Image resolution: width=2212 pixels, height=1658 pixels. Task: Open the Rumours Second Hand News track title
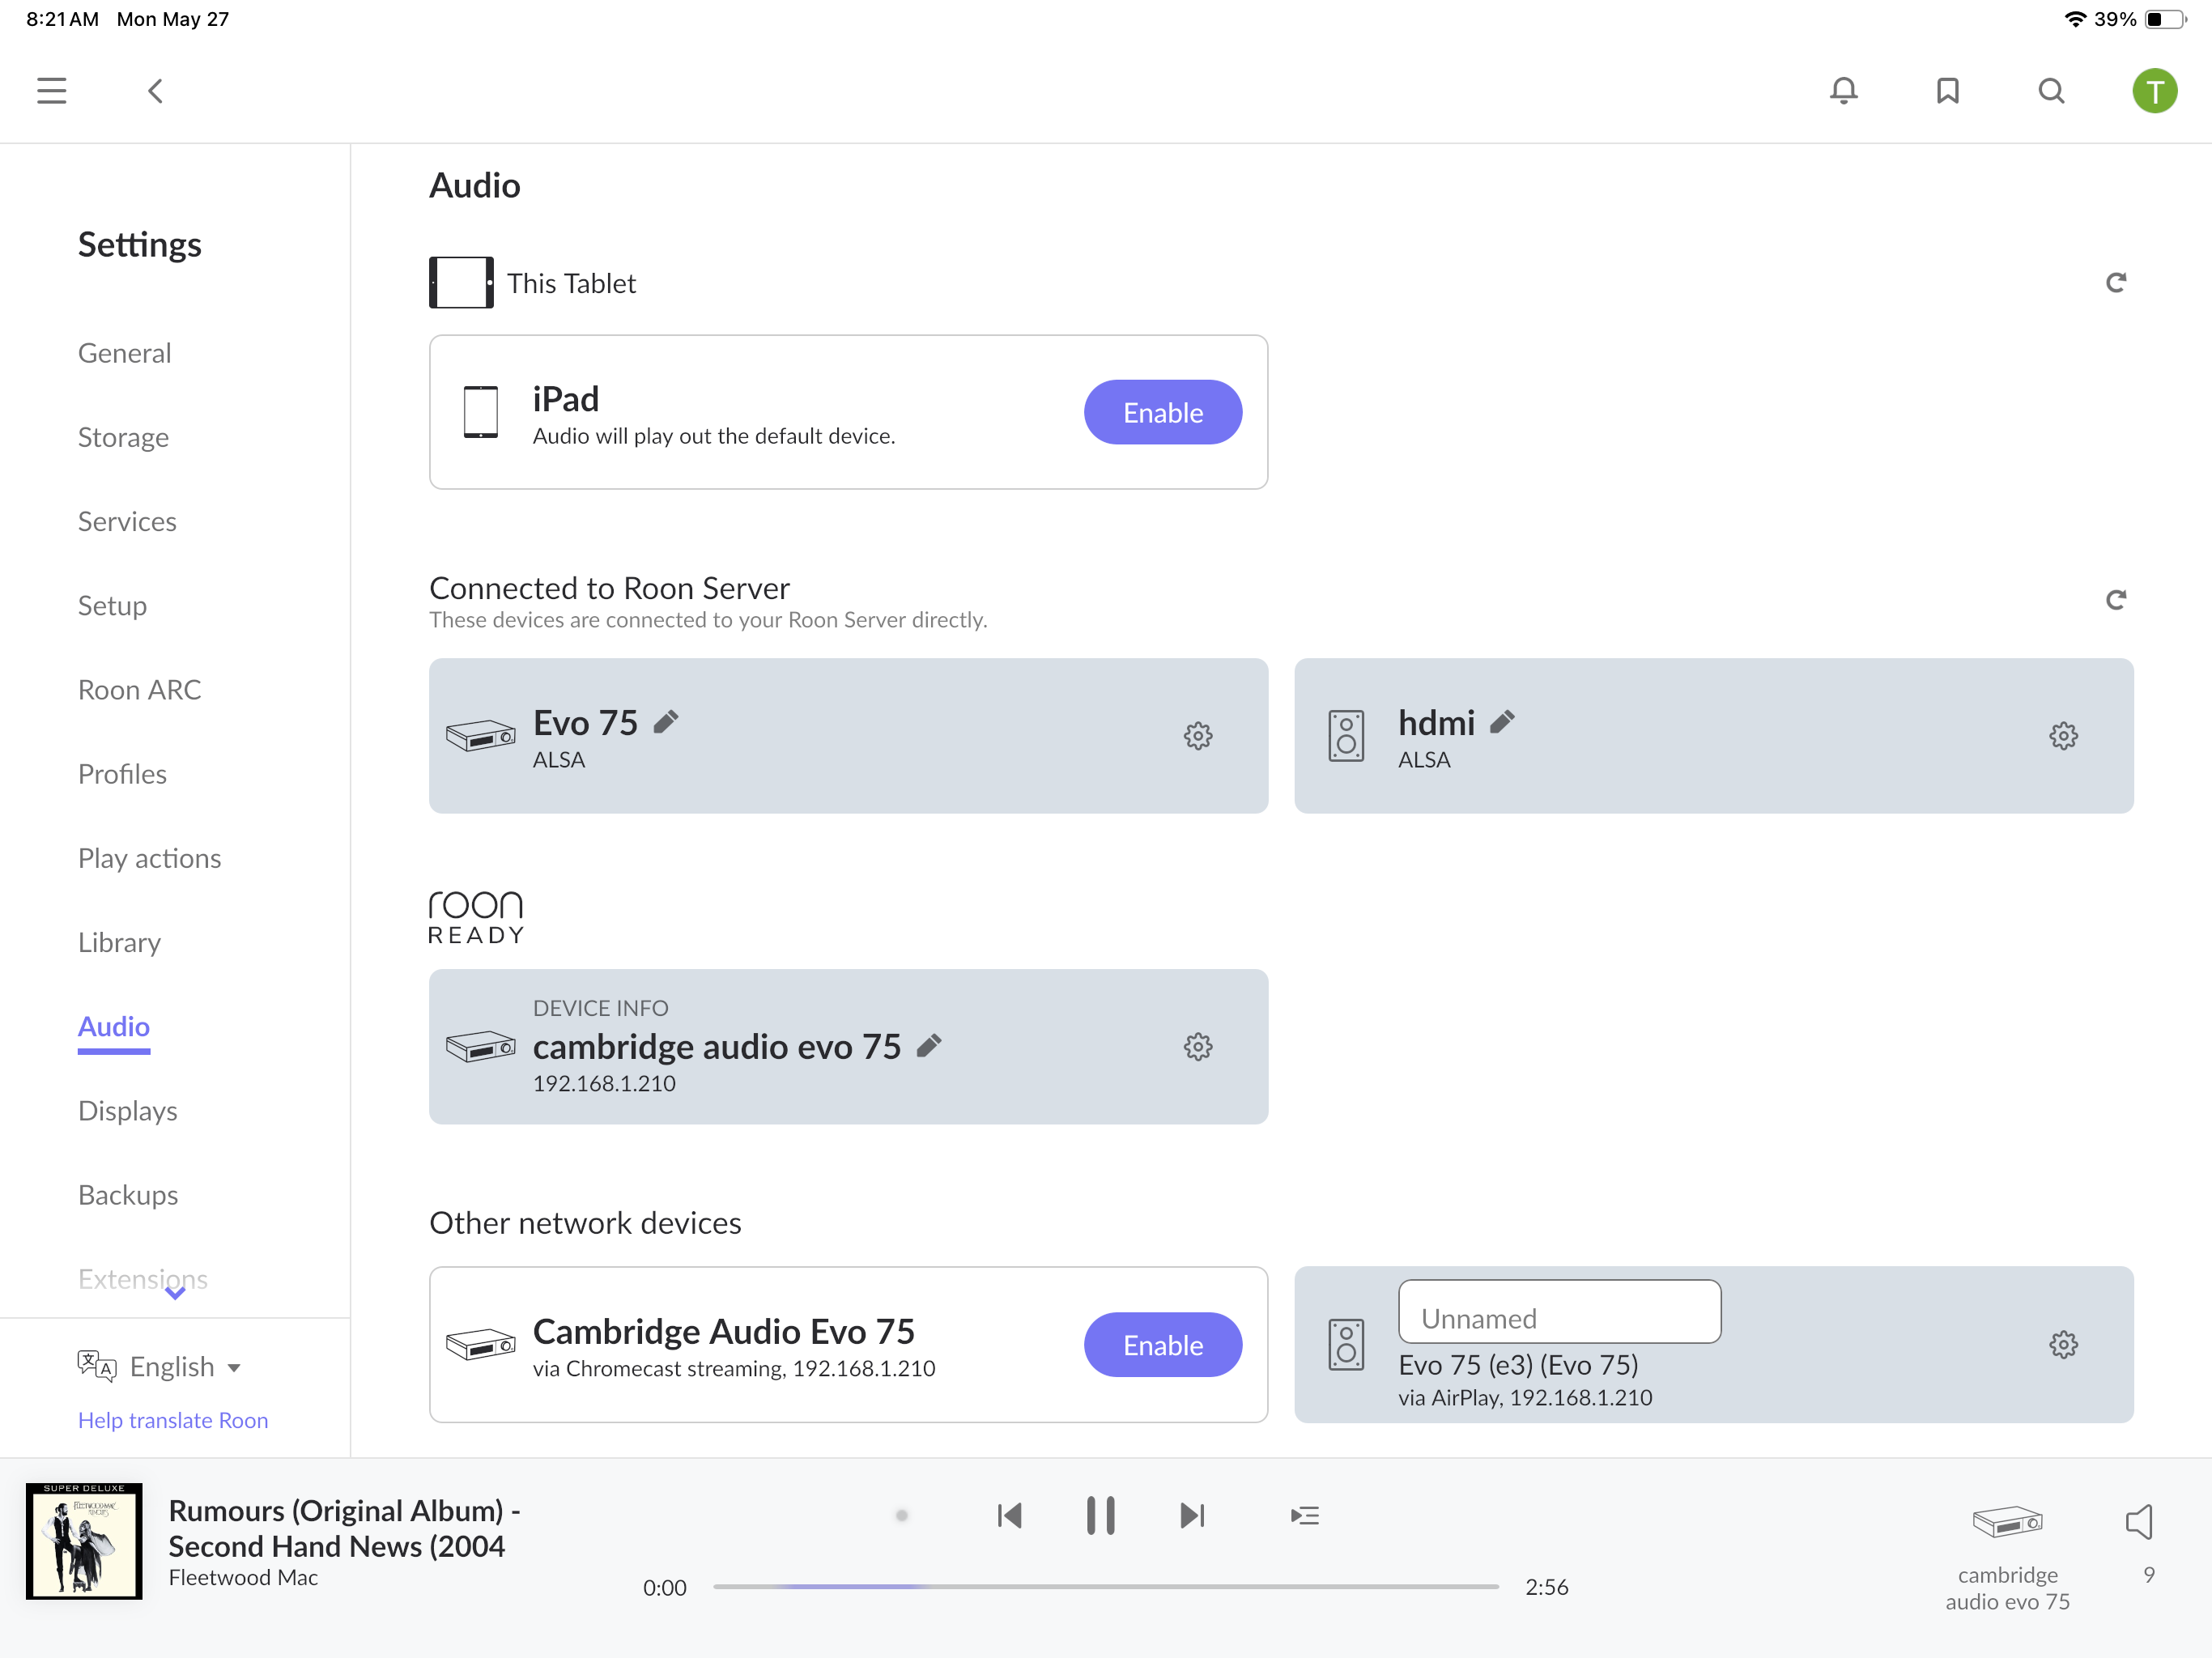tap(344, 1528)
